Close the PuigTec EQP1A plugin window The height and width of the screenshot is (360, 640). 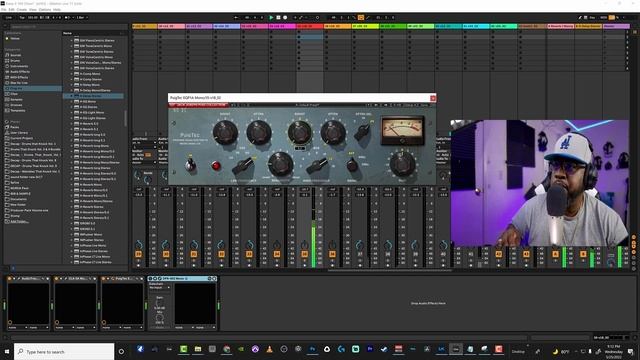[433, 98]
